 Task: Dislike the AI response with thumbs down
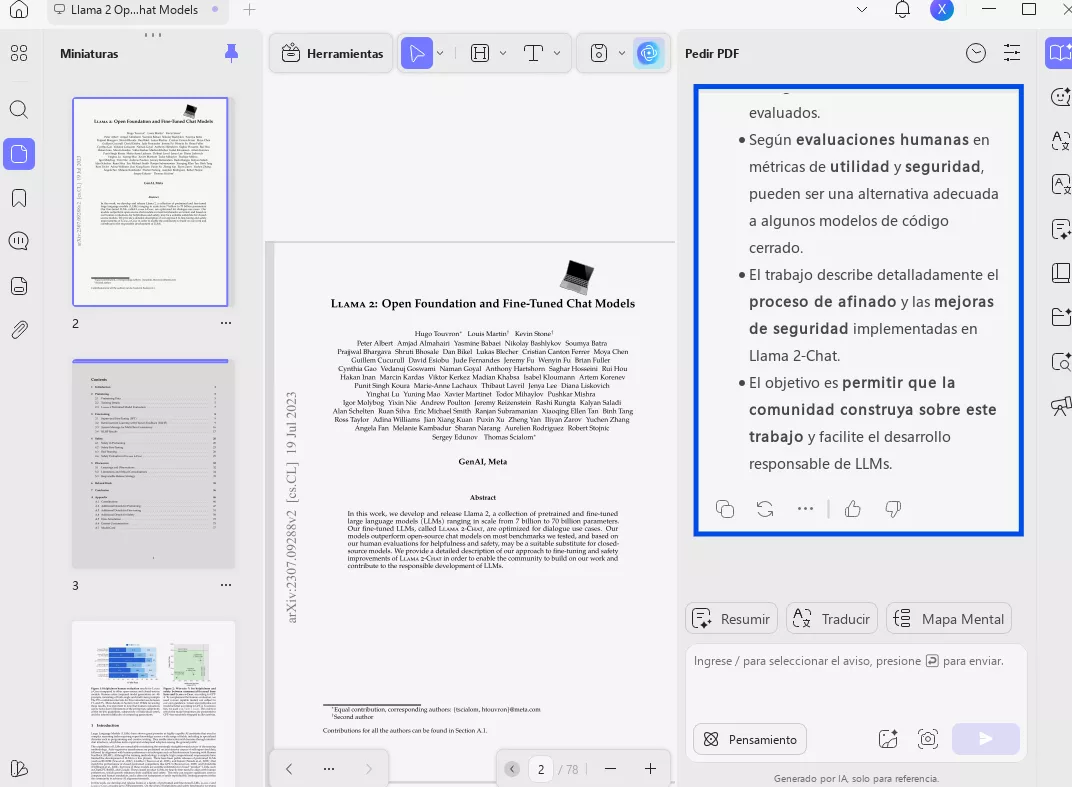893,509
